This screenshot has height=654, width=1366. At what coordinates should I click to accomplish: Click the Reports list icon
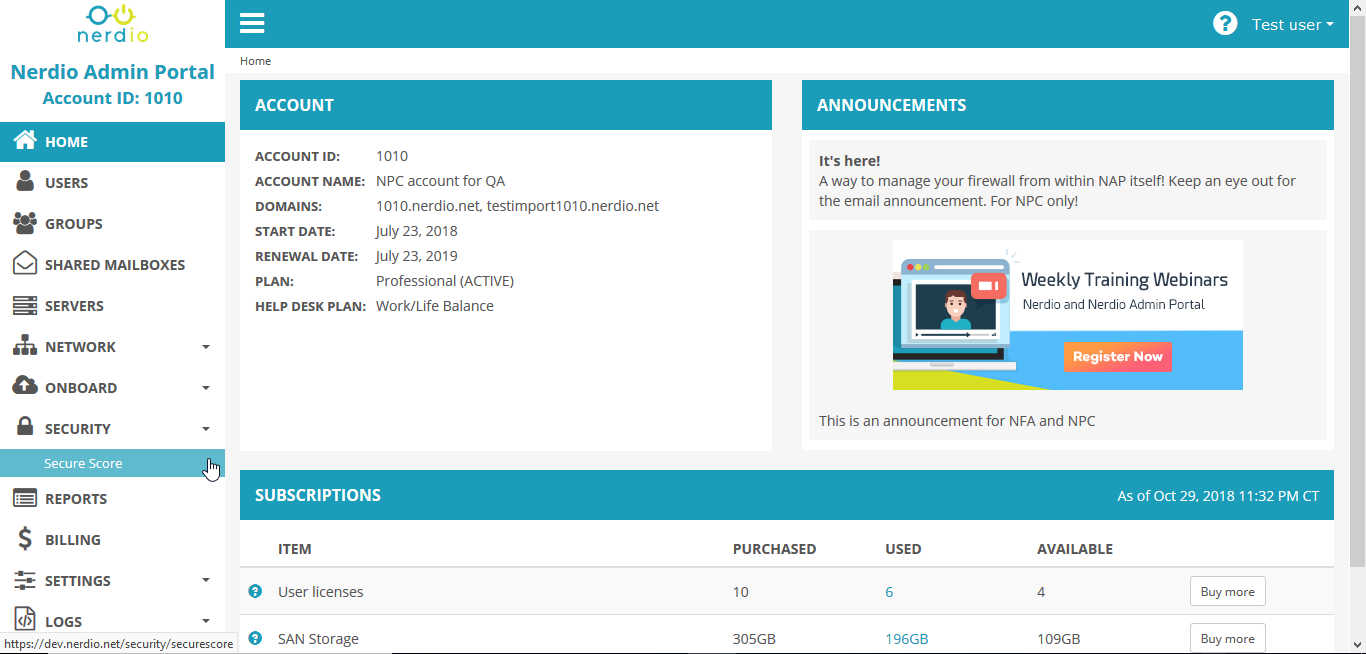pos(25,498)
